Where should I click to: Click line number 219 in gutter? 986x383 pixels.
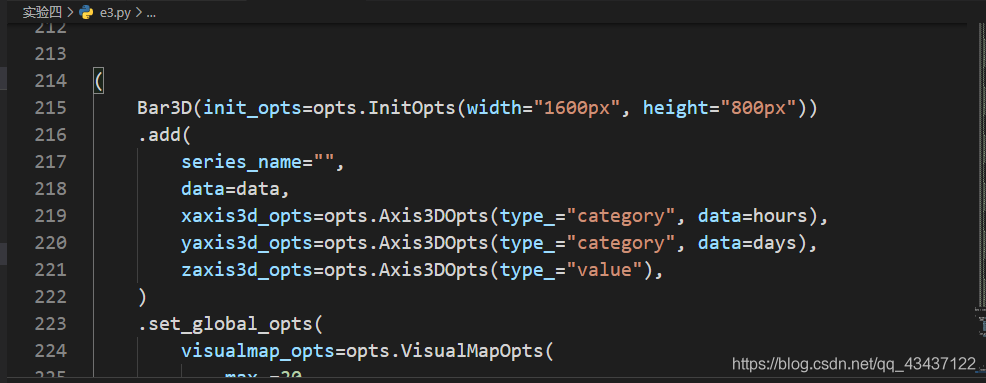tap(50, 216)
